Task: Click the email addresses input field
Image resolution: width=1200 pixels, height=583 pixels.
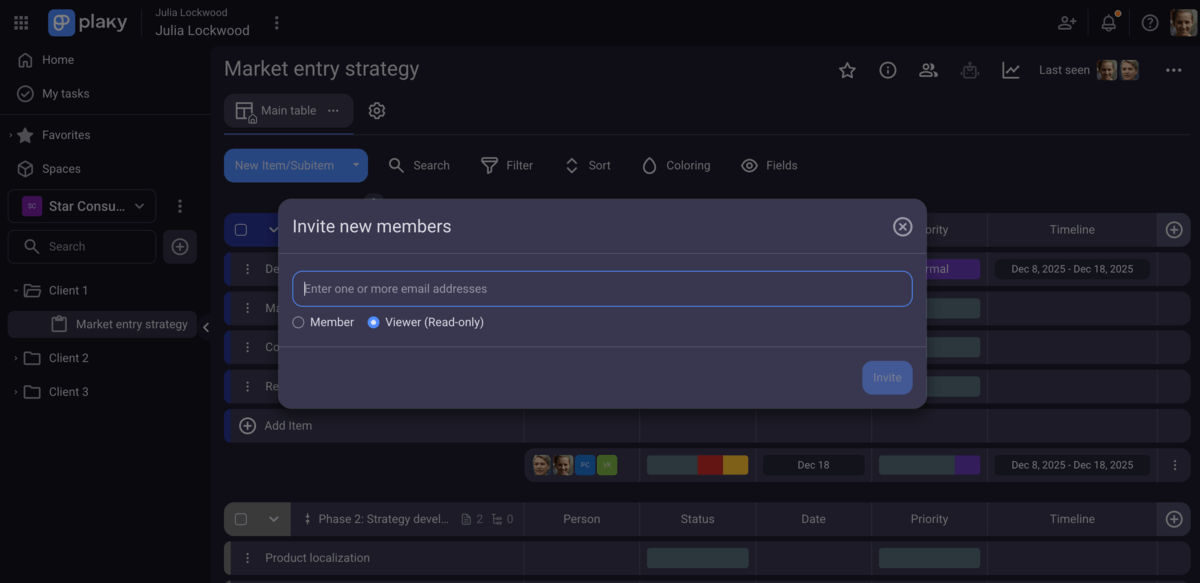Action: click(601, 288)
